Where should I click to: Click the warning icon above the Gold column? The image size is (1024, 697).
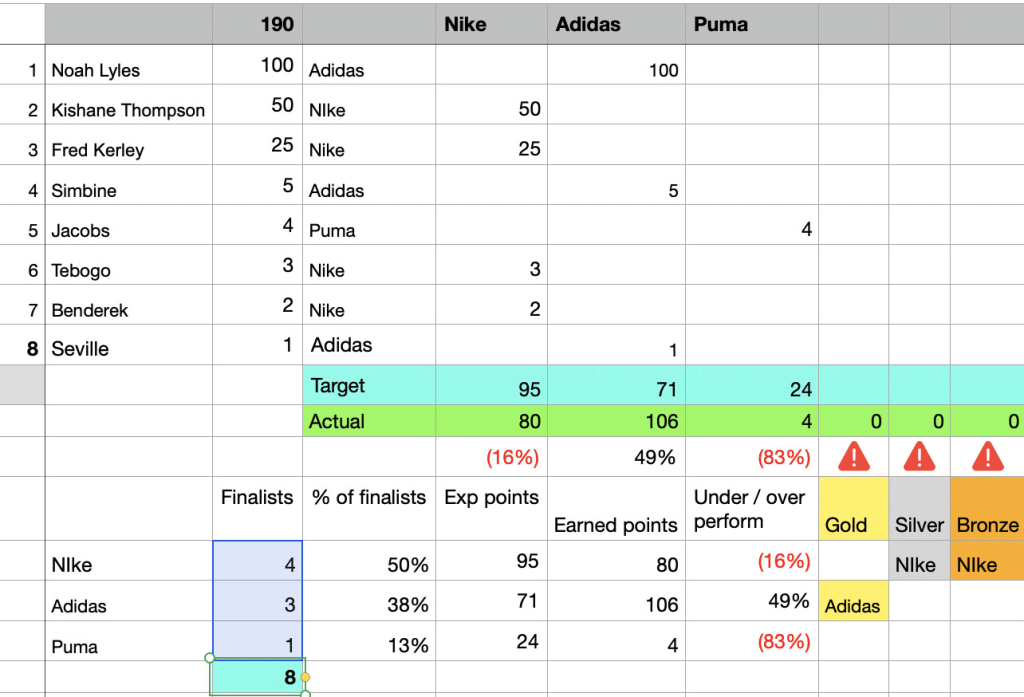click(x=853, y=457)
